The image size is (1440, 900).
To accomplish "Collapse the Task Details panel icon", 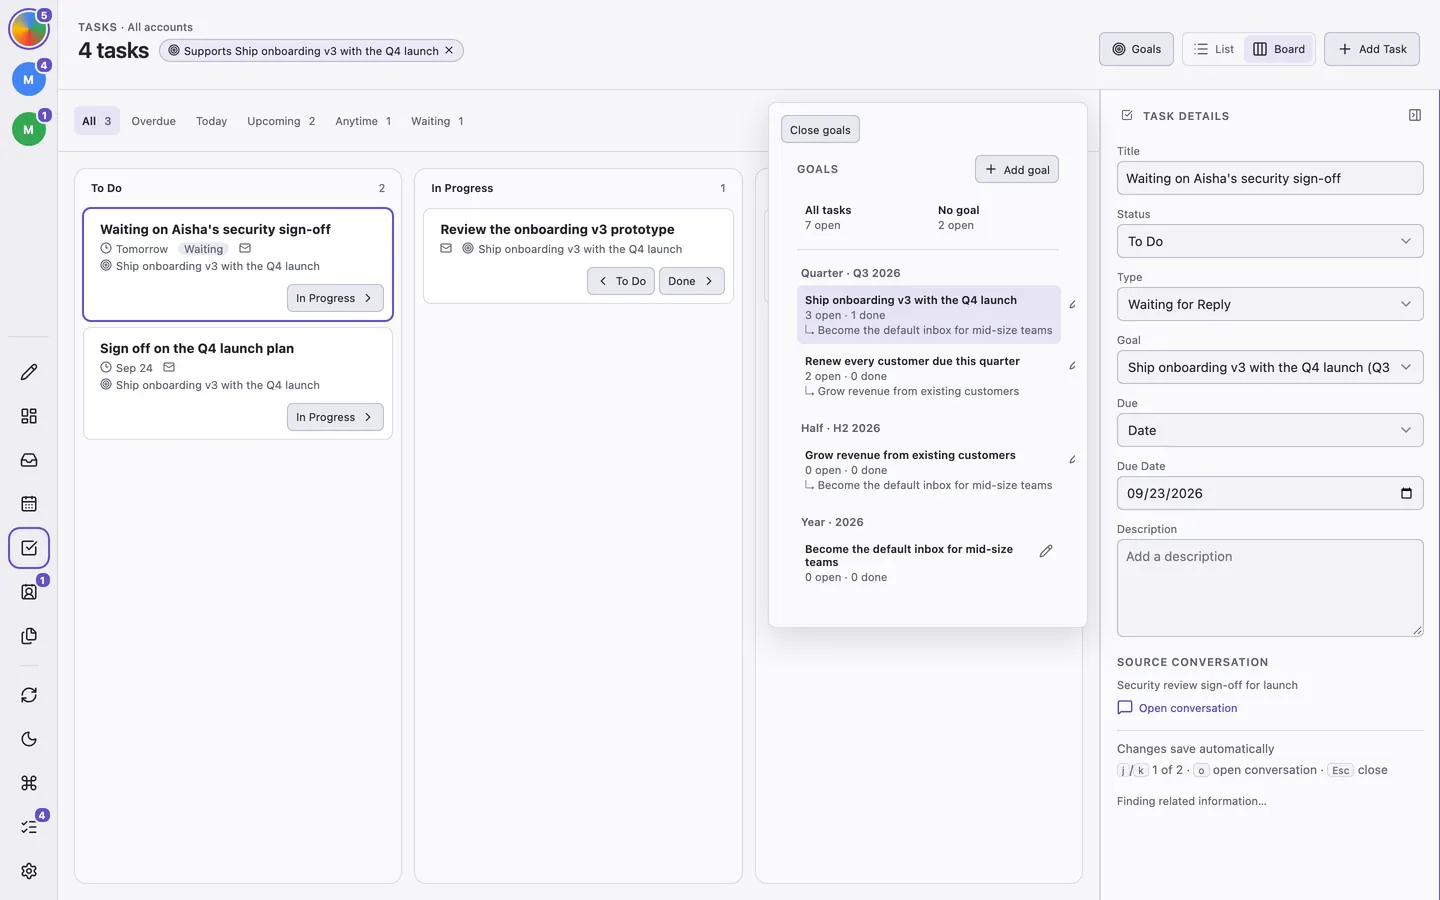I will [x=1414, y=115].
